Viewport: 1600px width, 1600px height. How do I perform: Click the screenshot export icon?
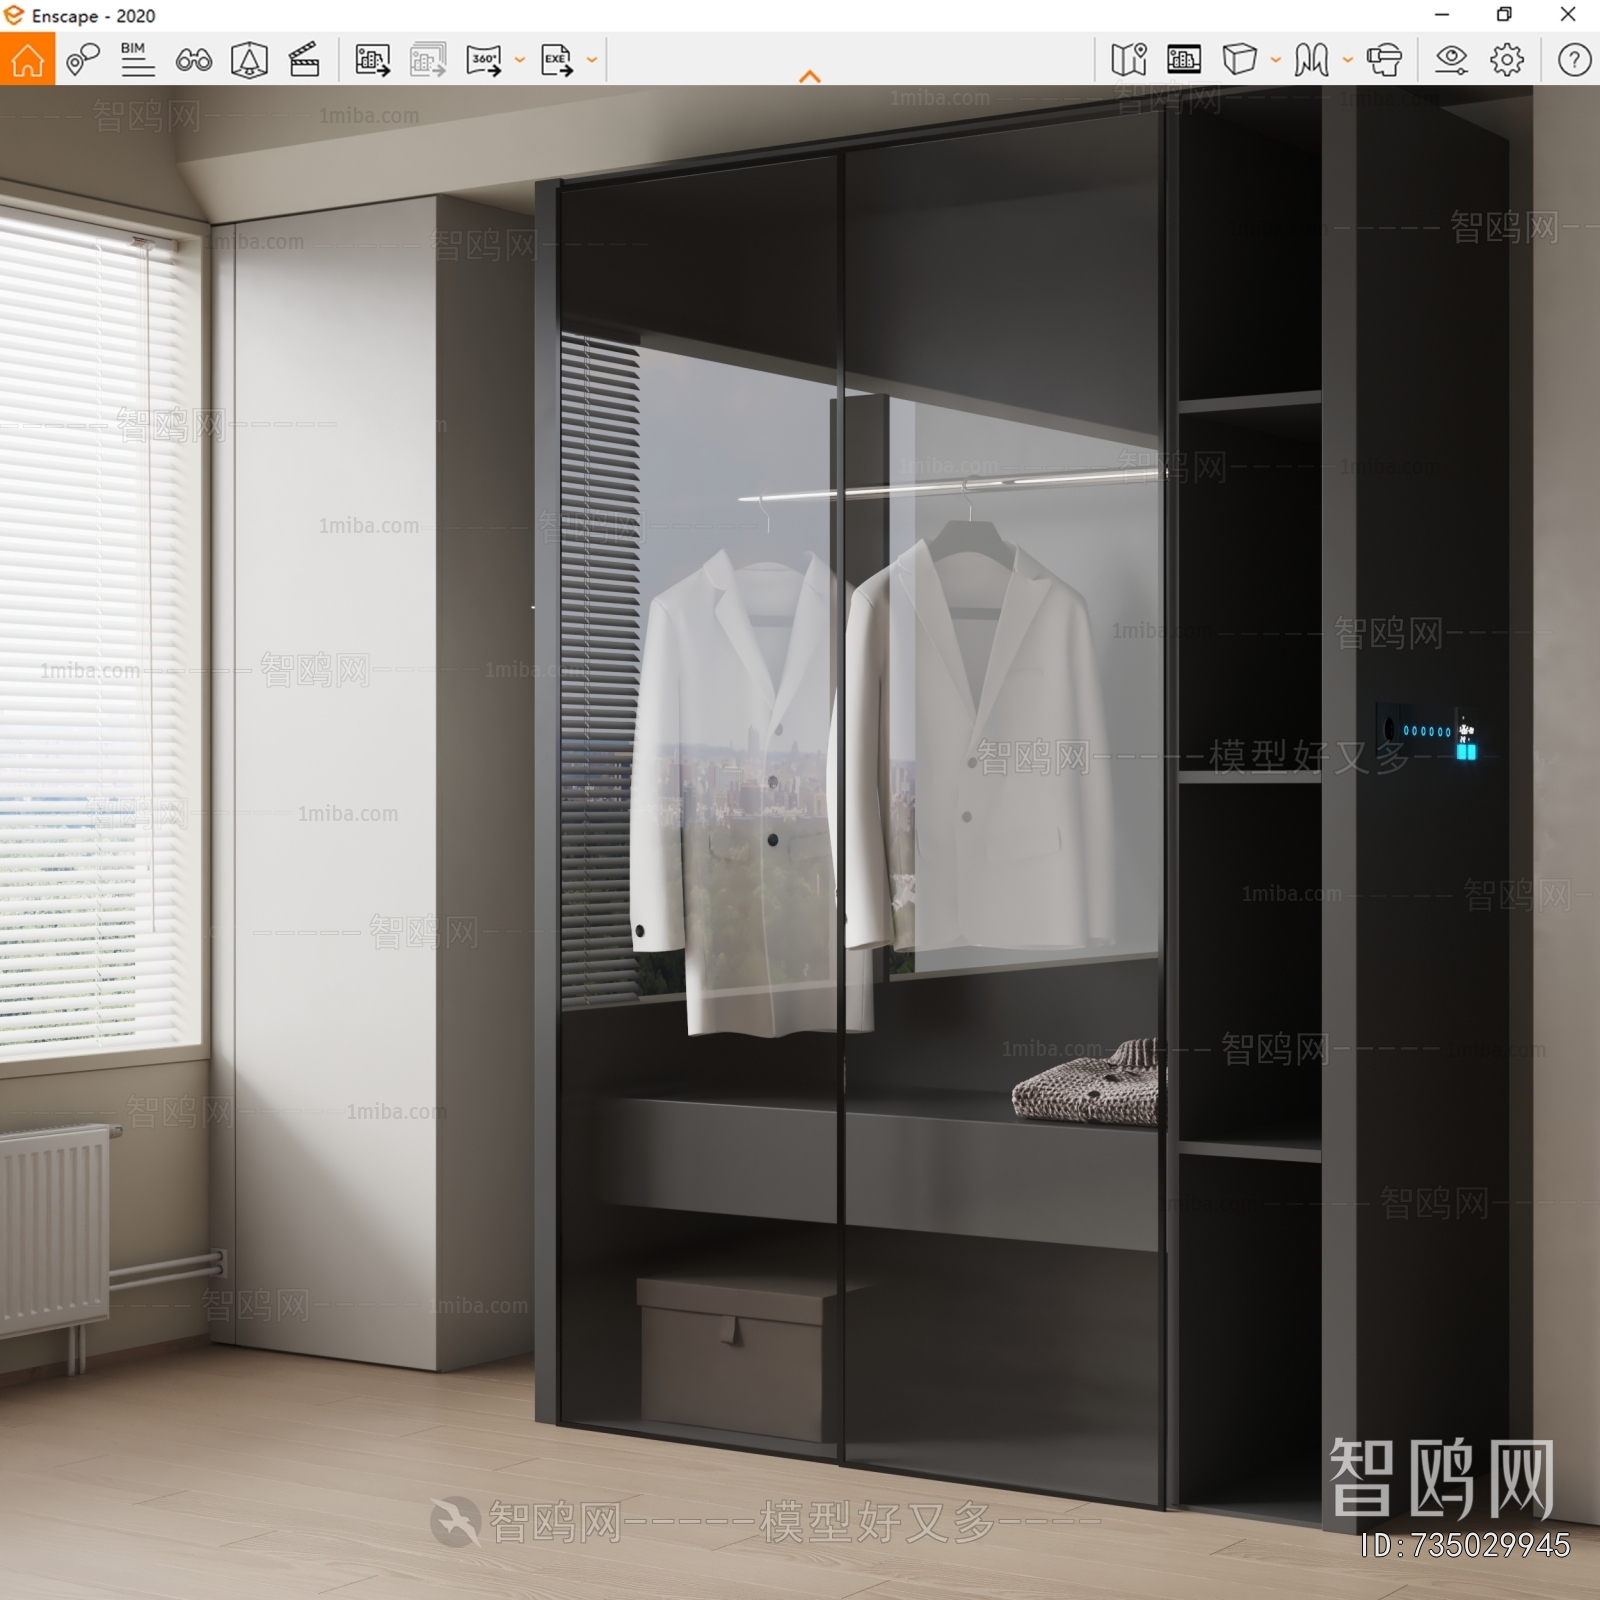point(372,60)
